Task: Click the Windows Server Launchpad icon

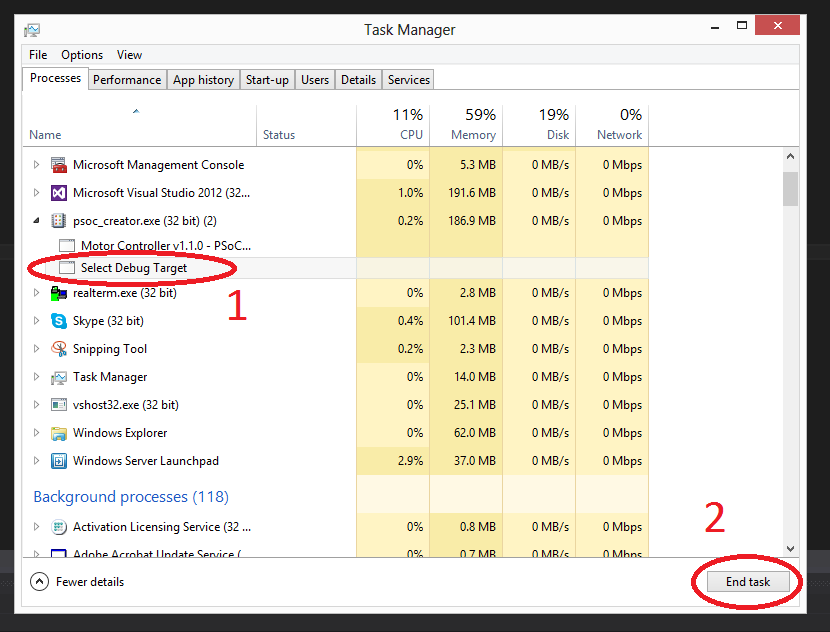Action: click(57, 460)
